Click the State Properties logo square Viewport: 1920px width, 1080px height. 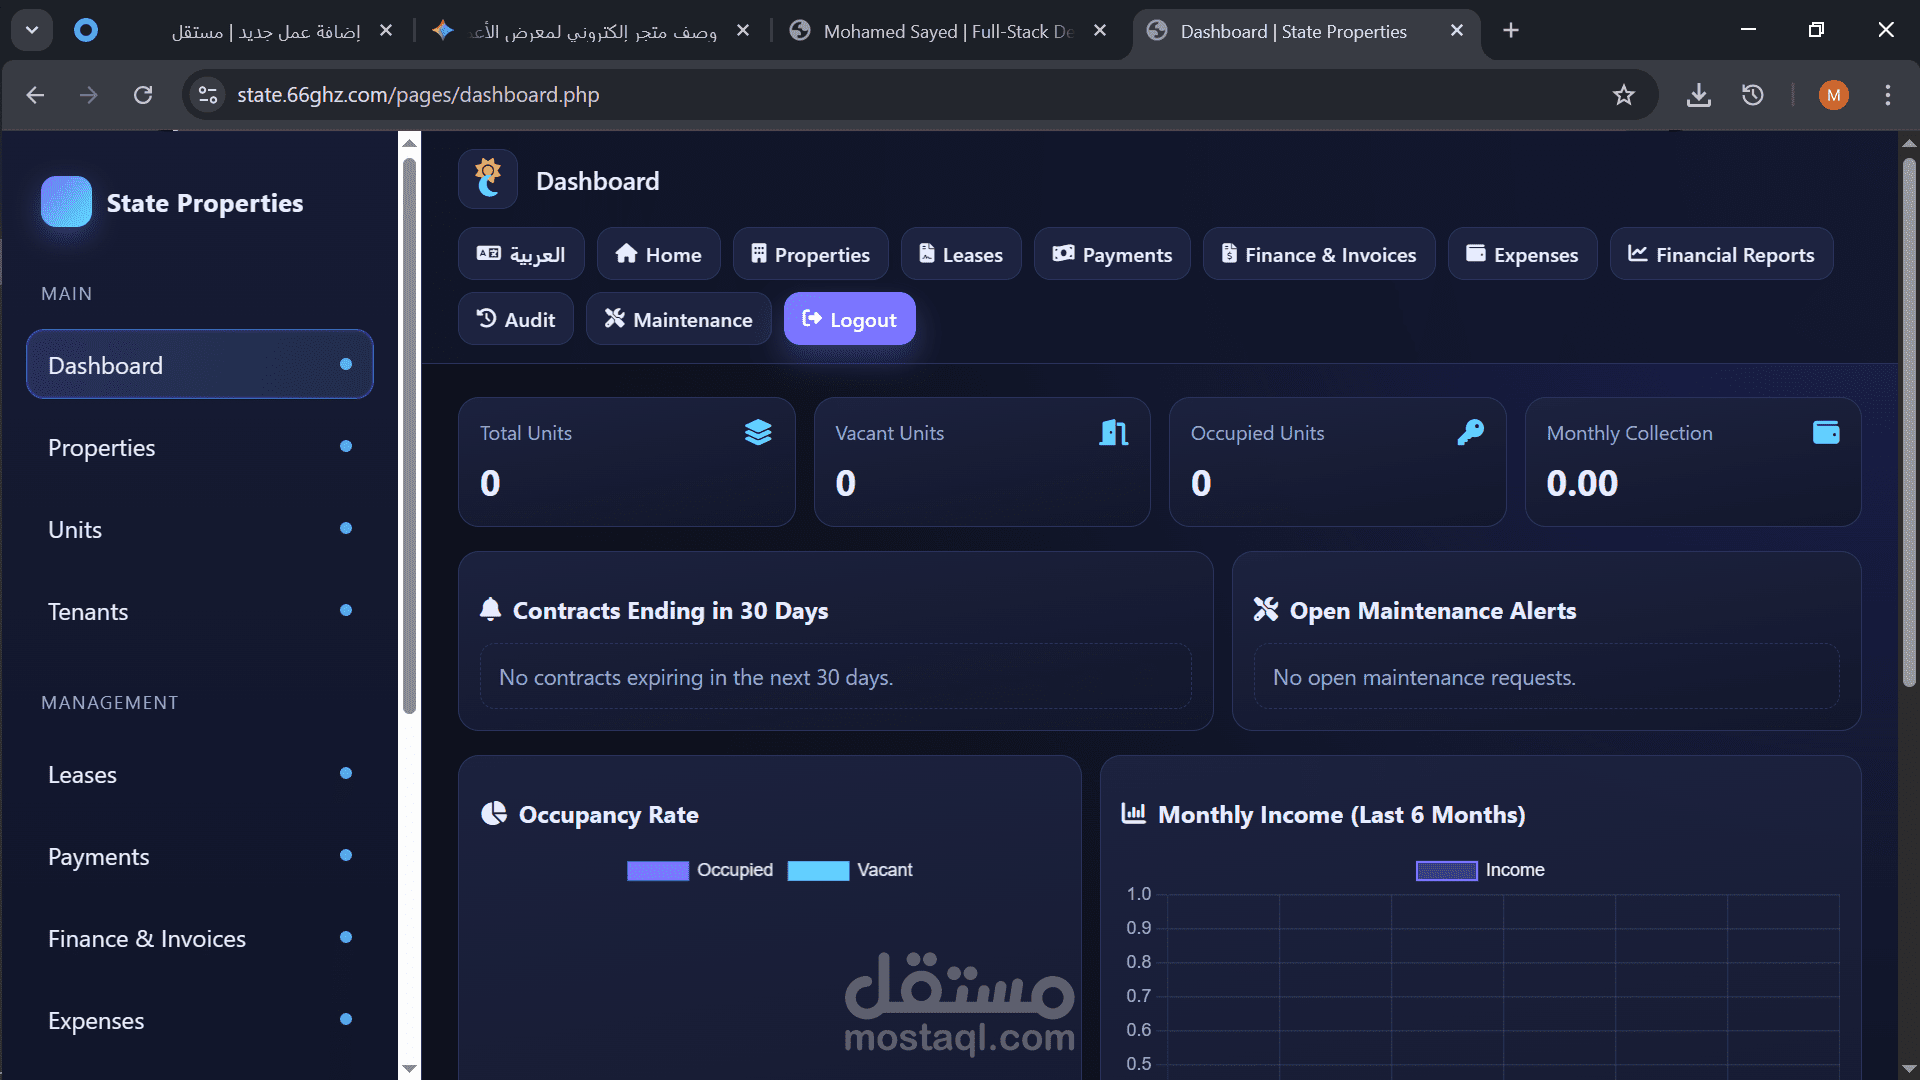click(x=66, y=202)
